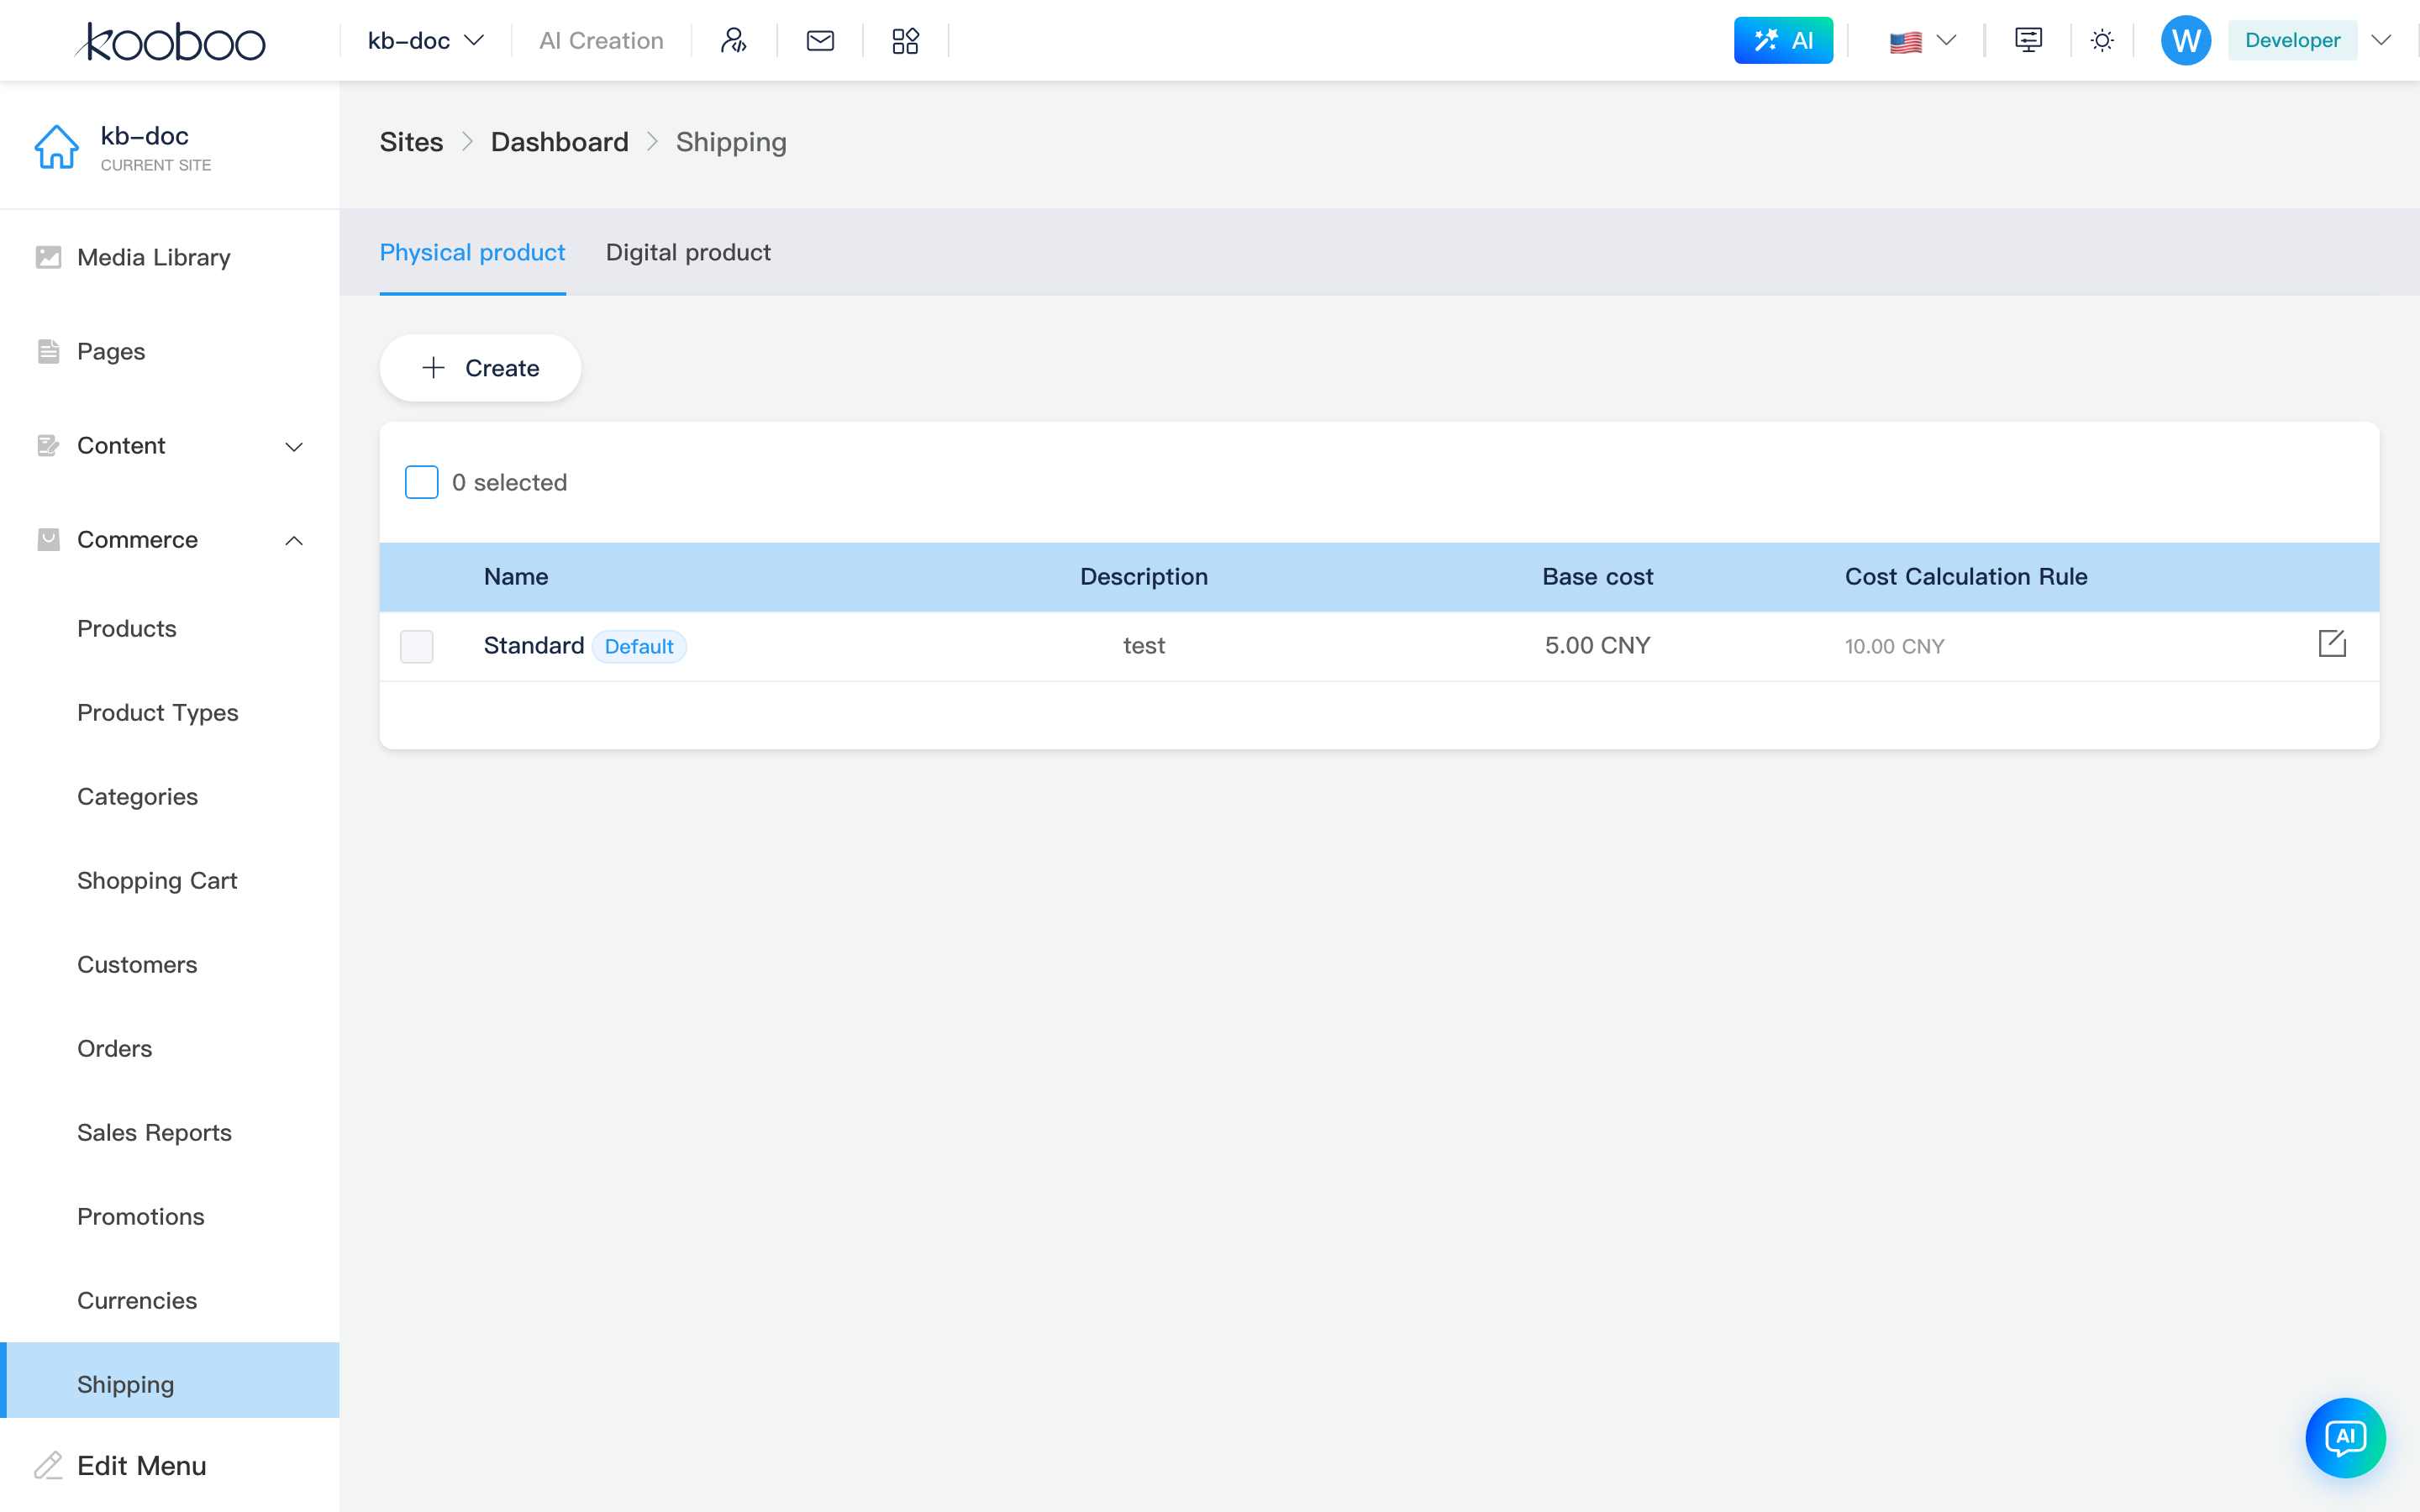Viewport: 2420px width, 1512px height.
Task: Click the Edit Menu pencil icon
Action: pyautogui.click(x=48, y=1465)
